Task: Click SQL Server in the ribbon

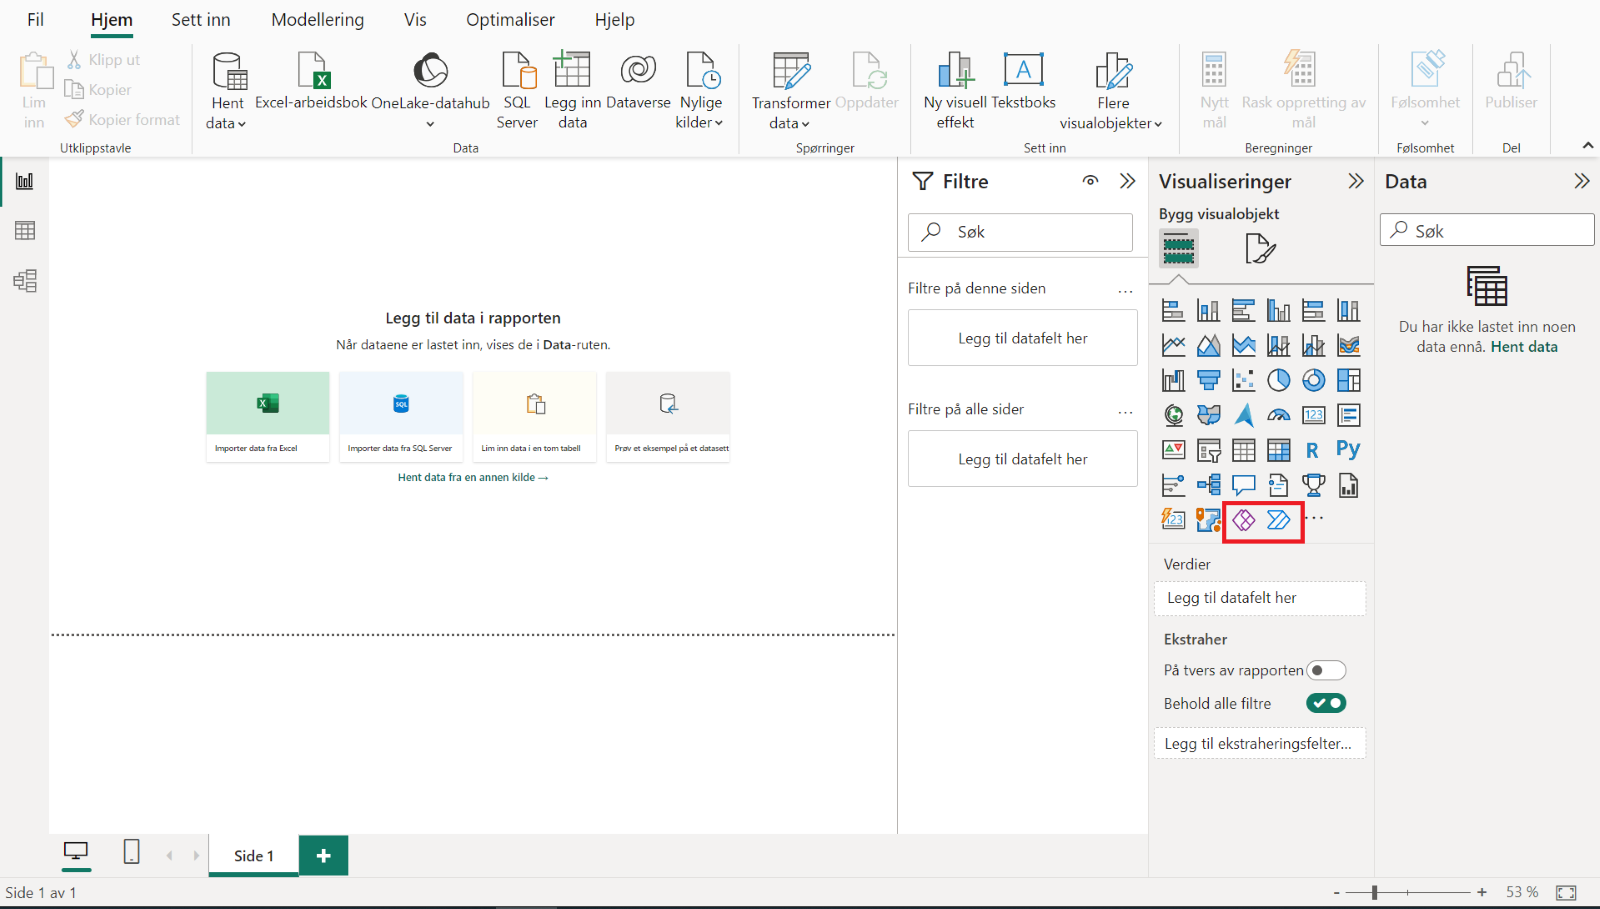Action: 517,90
